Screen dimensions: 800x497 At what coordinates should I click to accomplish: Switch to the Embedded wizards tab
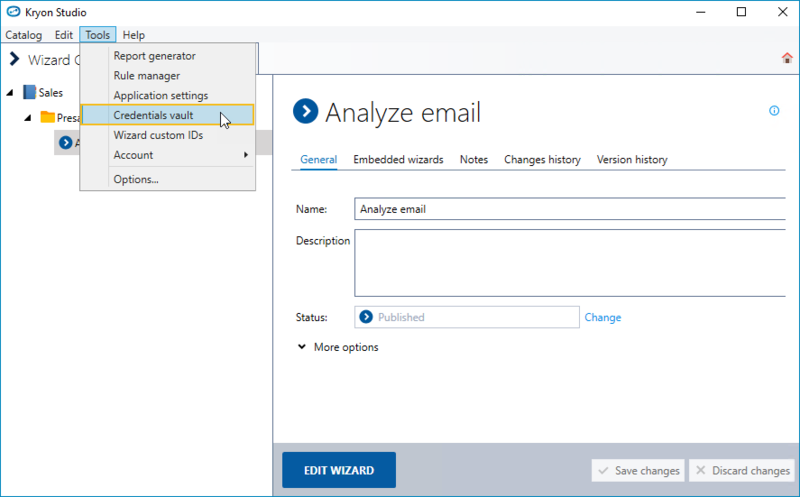(398, 159)
